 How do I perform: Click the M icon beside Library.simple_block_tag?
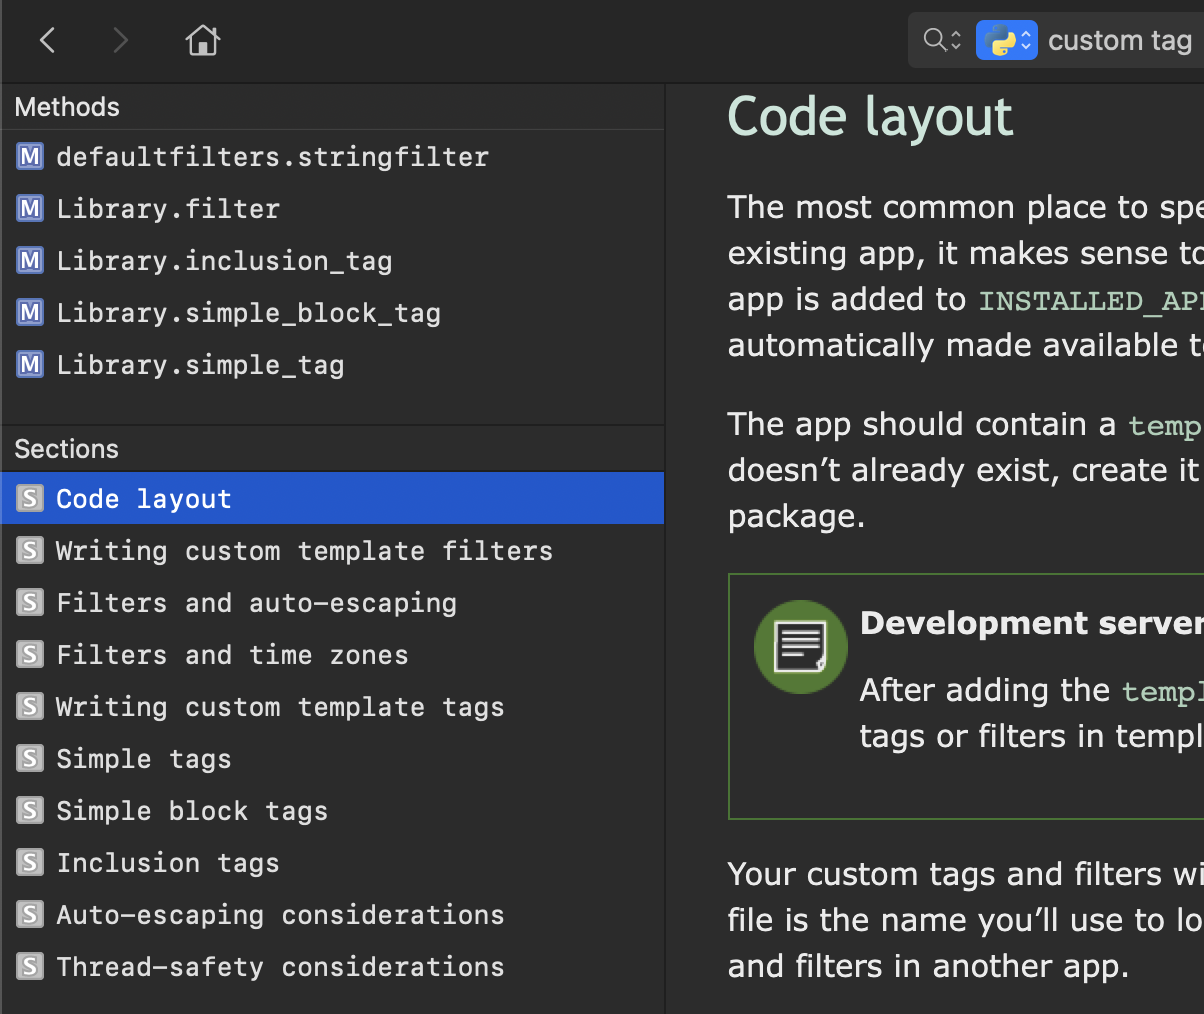[x=30, y=313]
